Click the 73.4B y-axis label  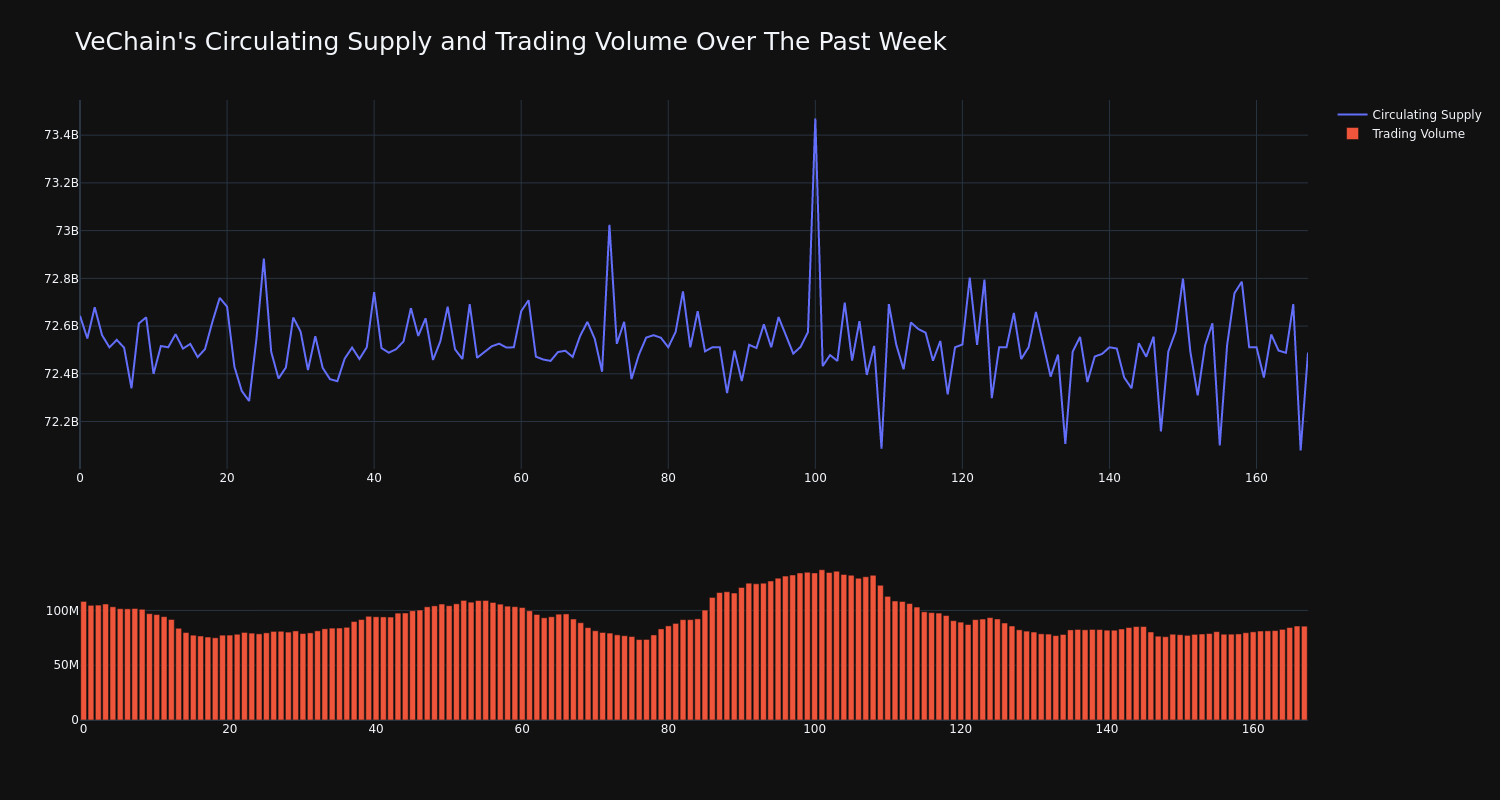[x=61, y=135]
